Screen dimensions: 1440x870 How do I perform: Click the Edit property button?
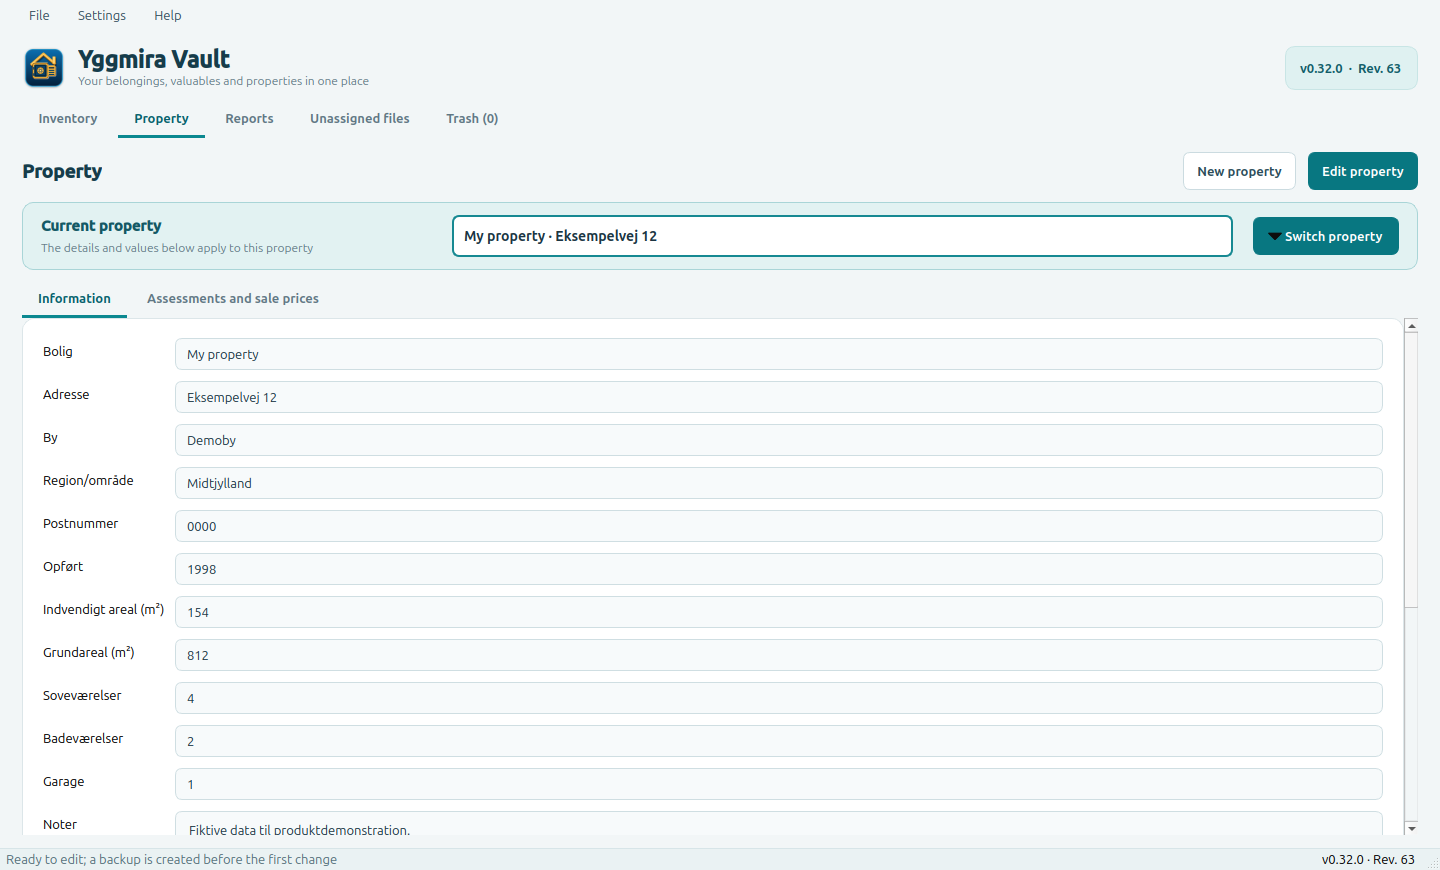coord(1362,171)
